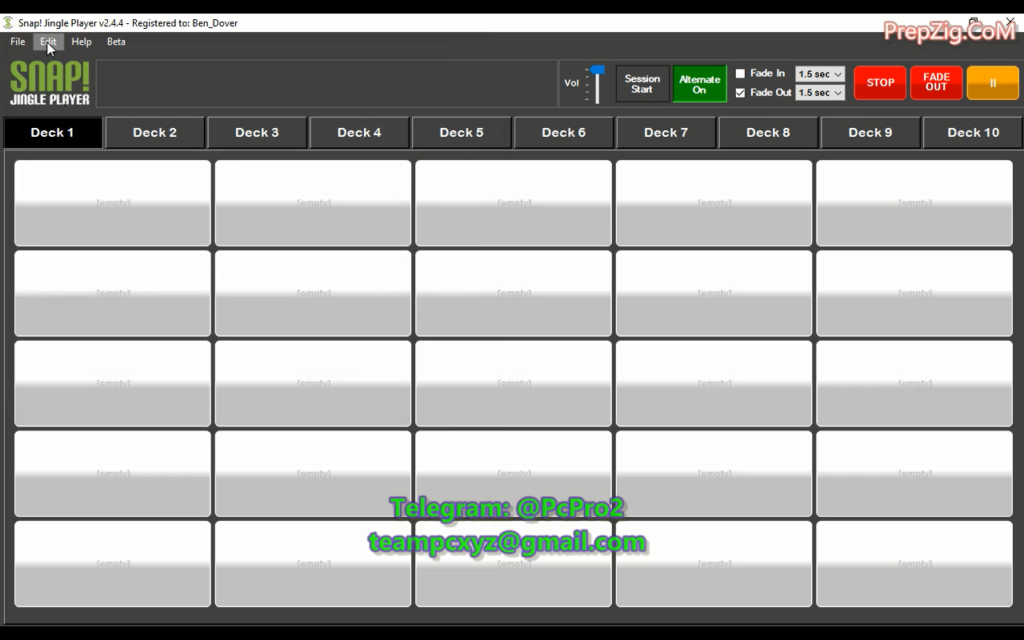Click the Snap! Jingle Player logo
Screen dimensions: 1024x640
tap(50, 83)
